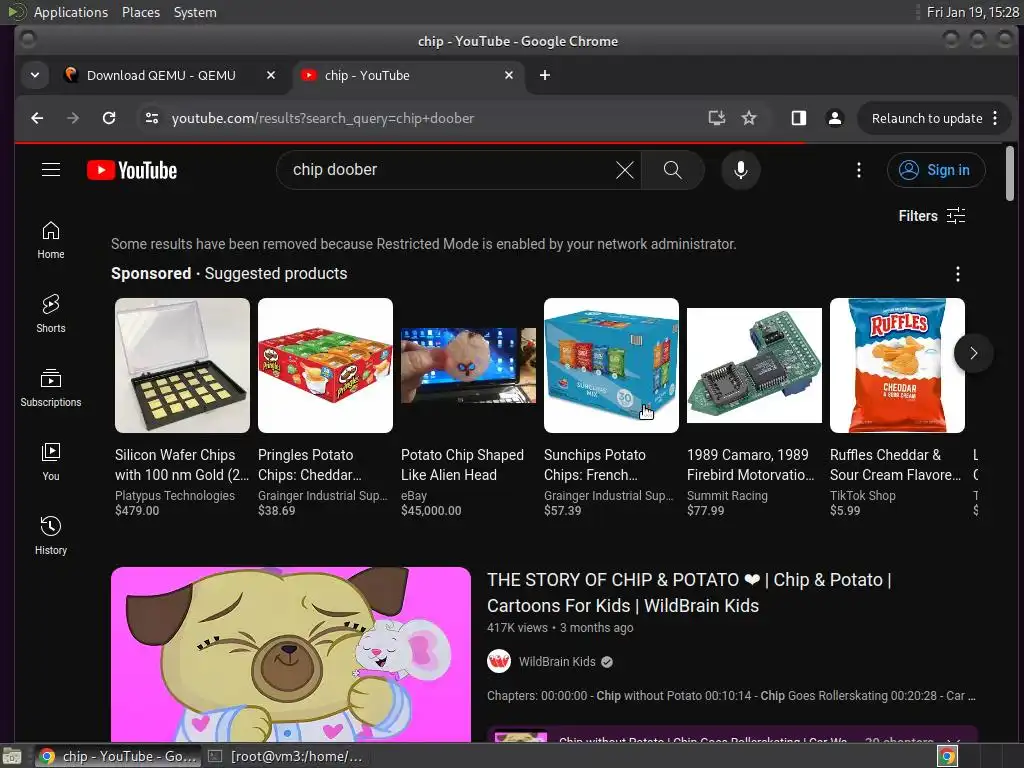The height and width of the screenshot is (768, 1024).
Task: Open the Applications menu
Action: pos(71,12)
